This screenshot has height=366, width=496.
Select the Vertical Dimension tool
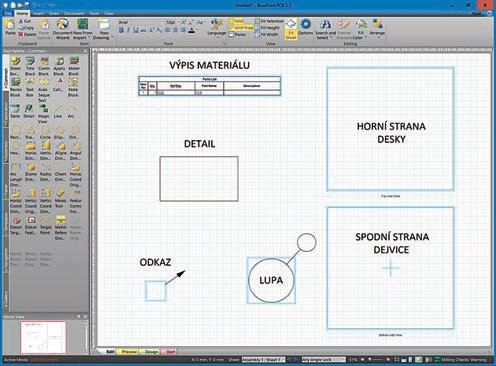(x=45, y=150)
